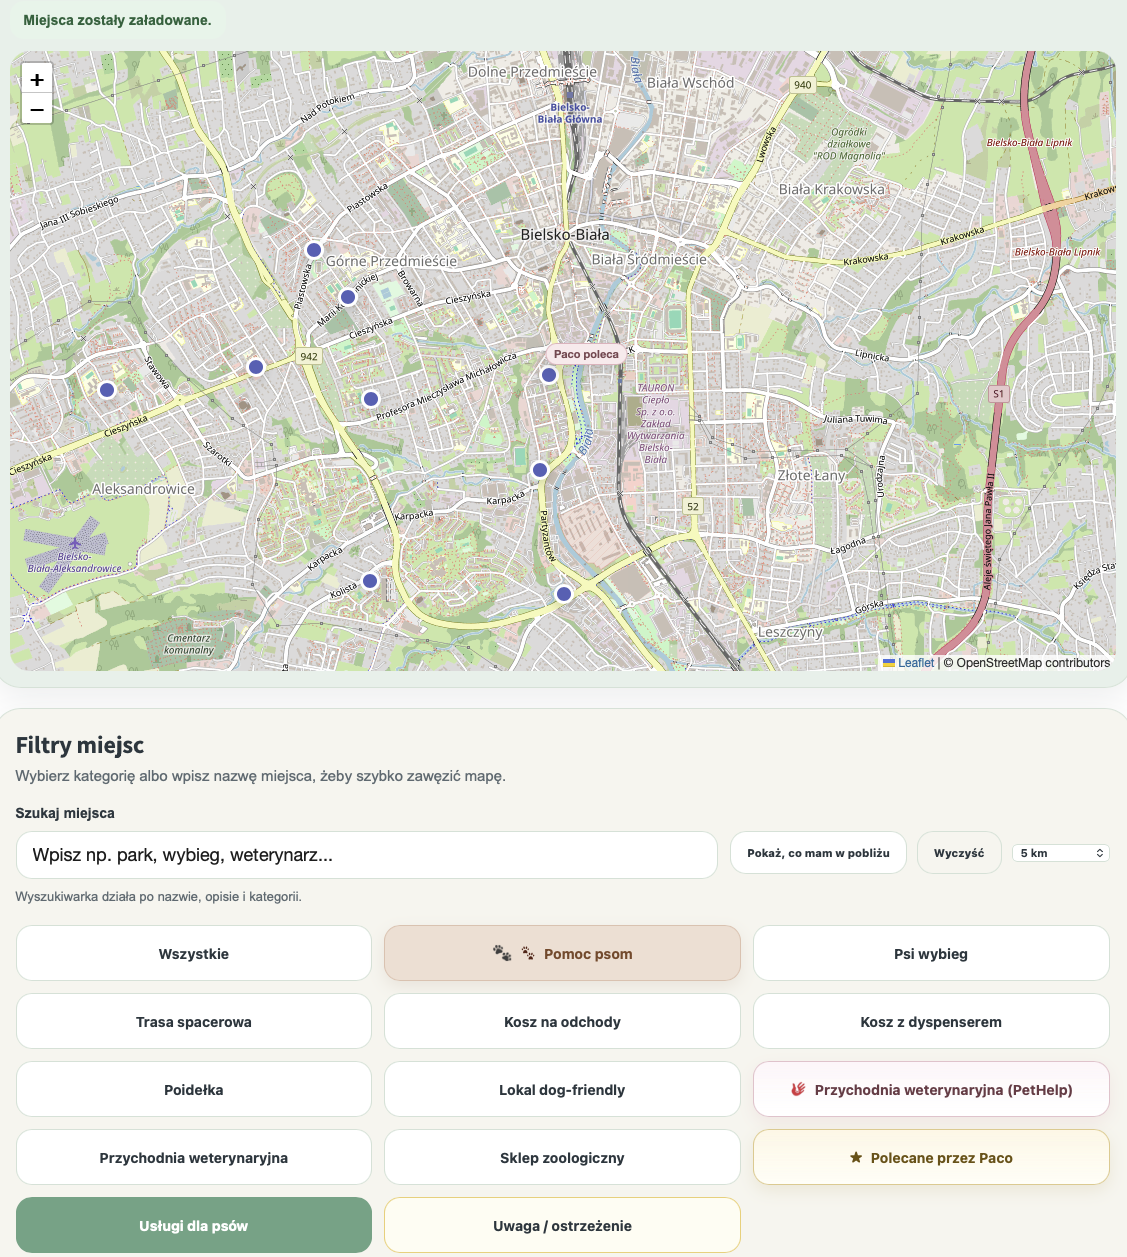
Task: Click 'Pokaż, co mam w pobliżu' button
Action: (818, 853)
